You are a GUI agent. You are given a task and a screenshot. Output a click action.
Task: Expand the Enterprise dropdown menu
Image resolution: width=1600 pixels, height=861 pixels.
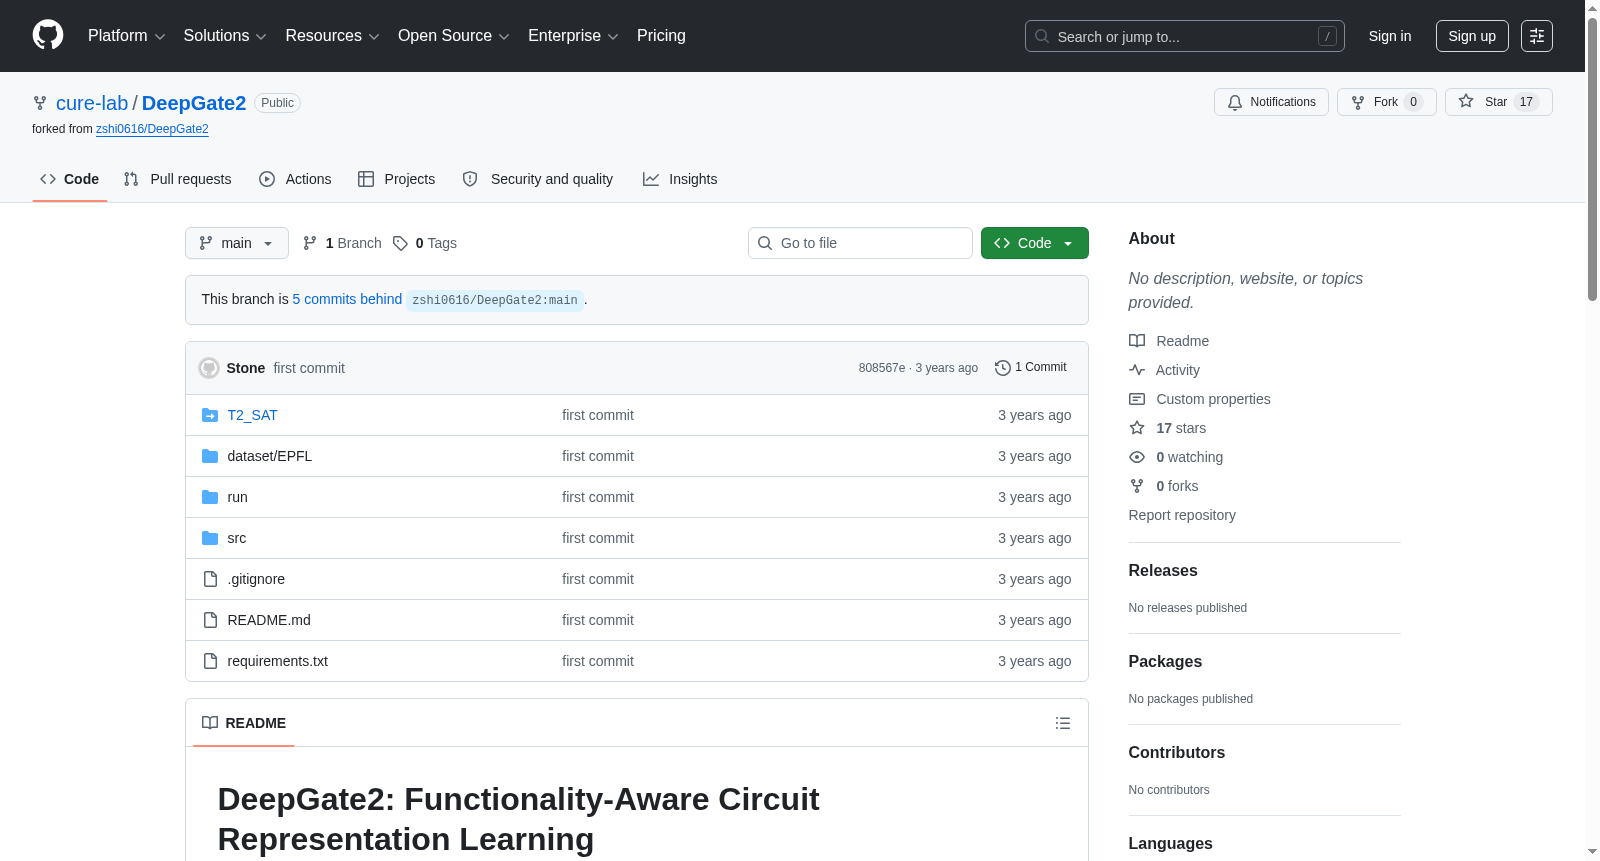(573, 36)
